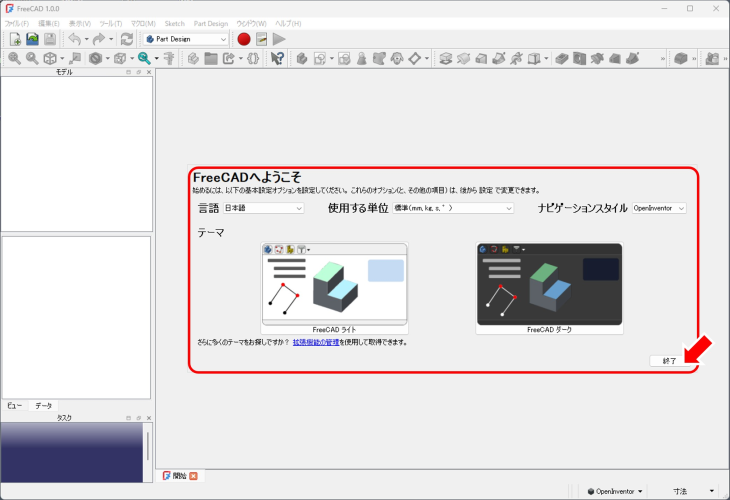
Task: Open the Part Design workbench dropdown
Action: 186,39
